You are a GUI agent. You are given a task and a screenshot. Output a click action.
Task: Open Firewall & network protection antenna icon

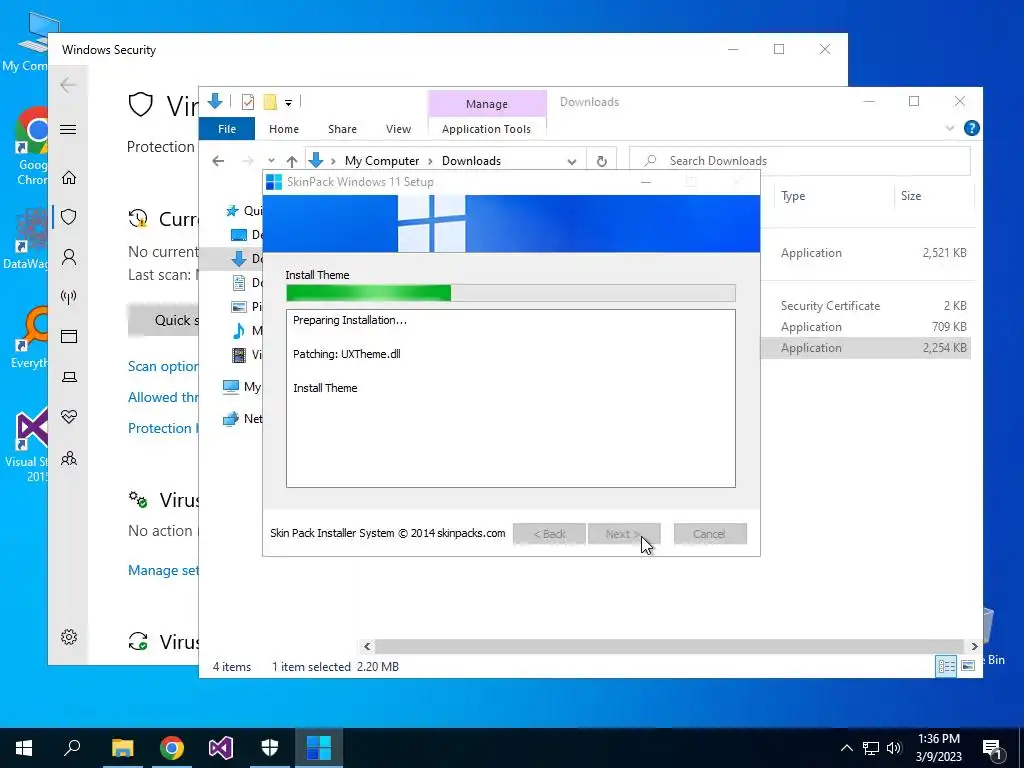pos(69,297)
